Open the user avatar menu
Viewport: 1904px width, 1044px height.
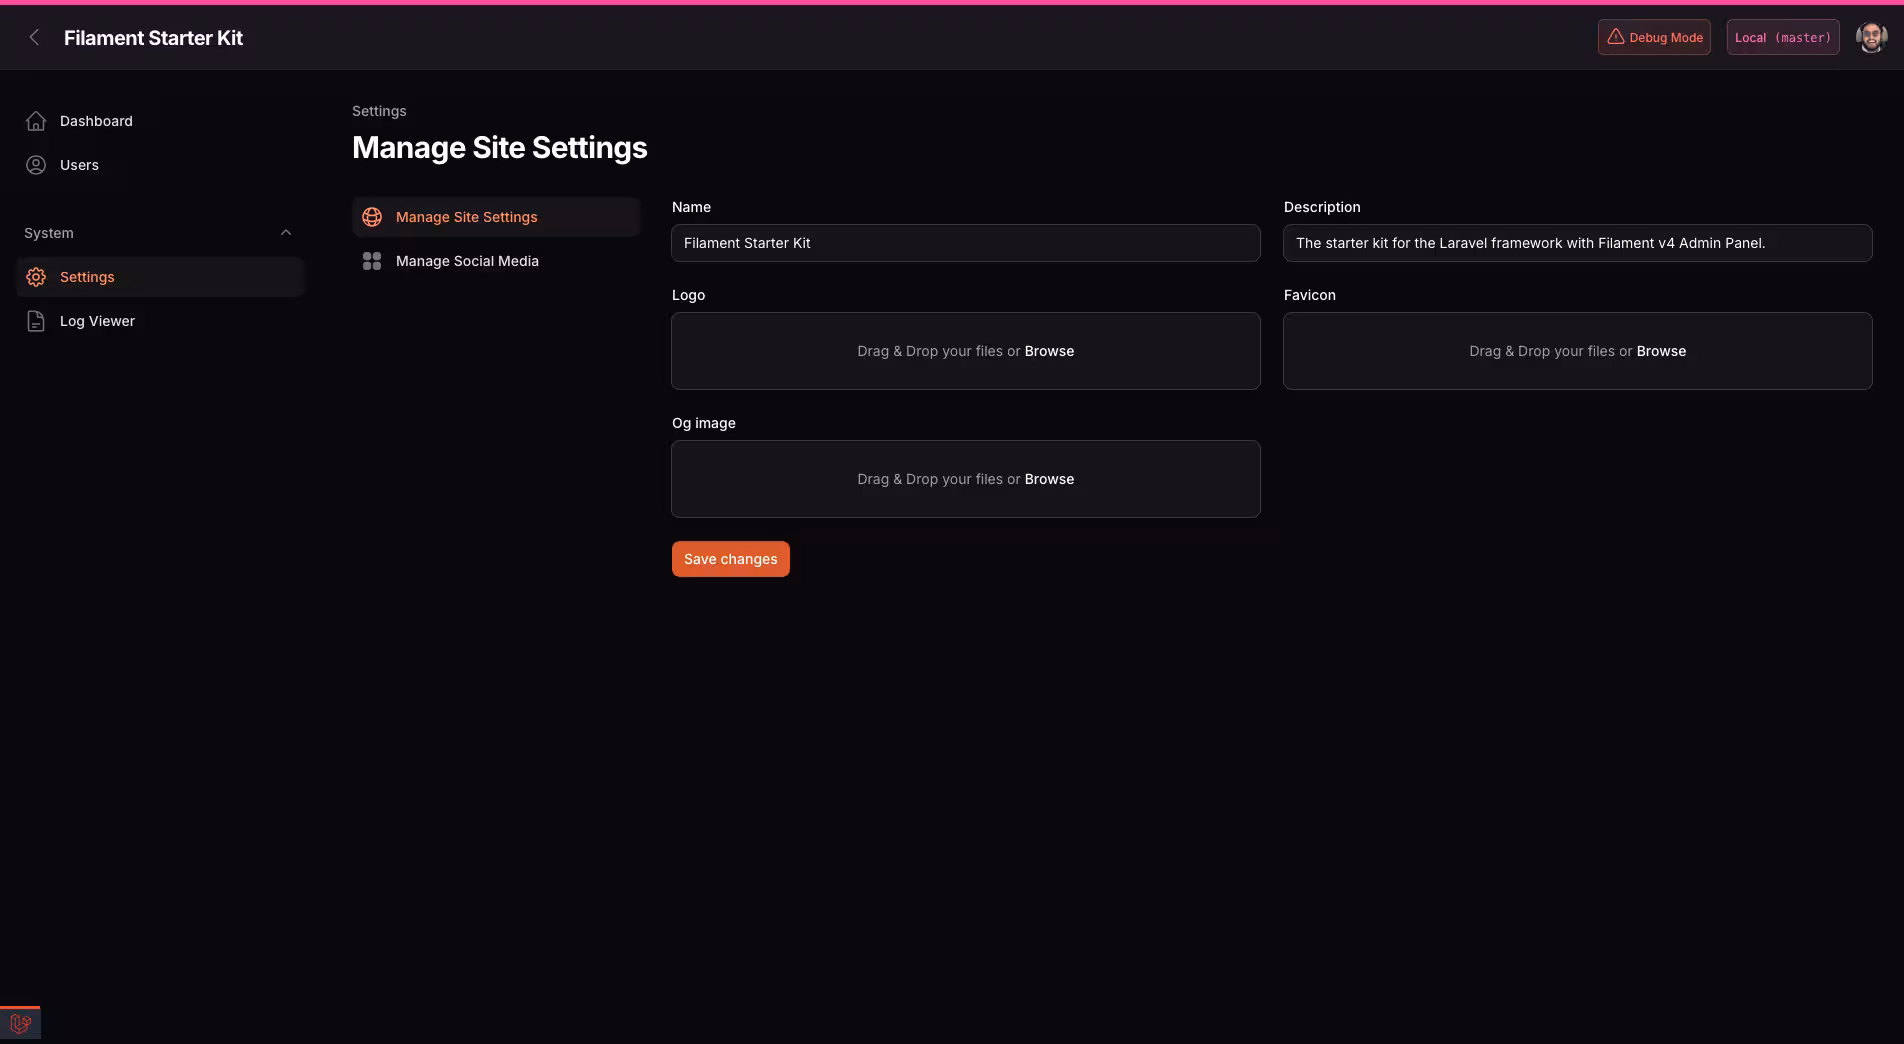[x=1871, y=37]
